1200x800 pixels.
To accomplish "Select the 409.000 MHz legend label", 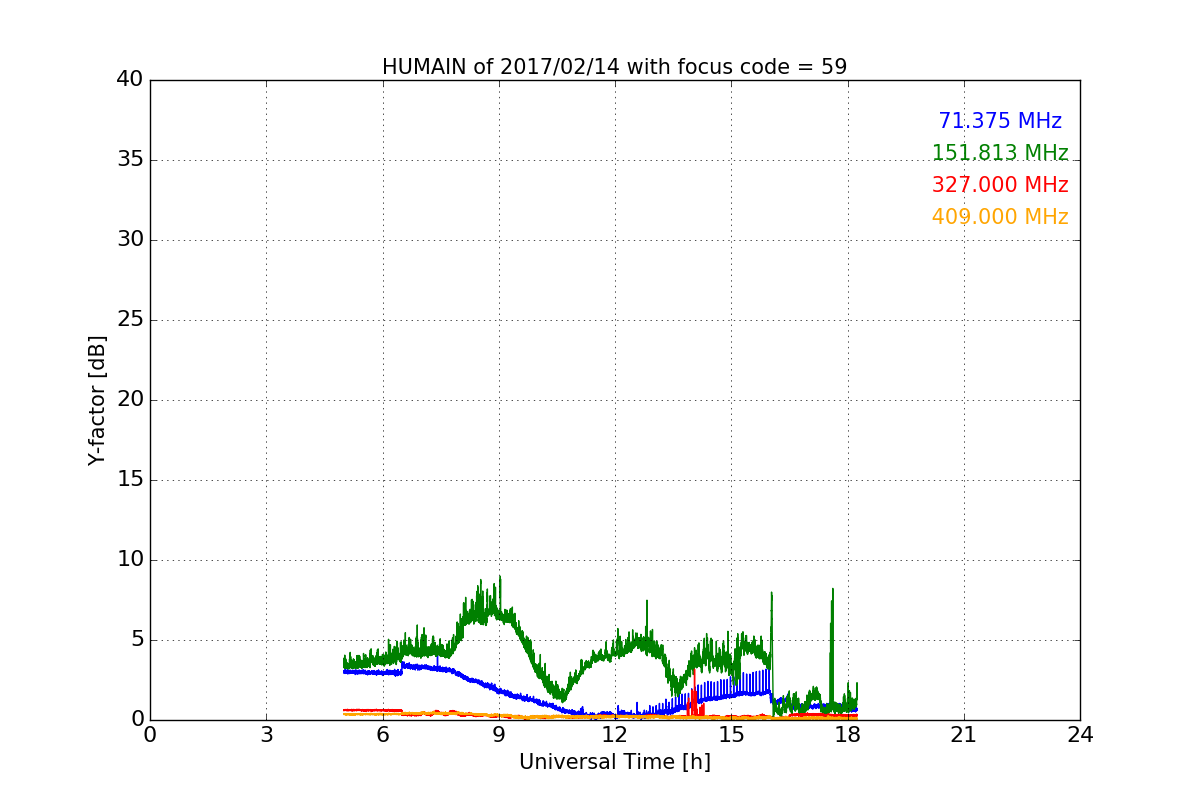I will 1000,217.
